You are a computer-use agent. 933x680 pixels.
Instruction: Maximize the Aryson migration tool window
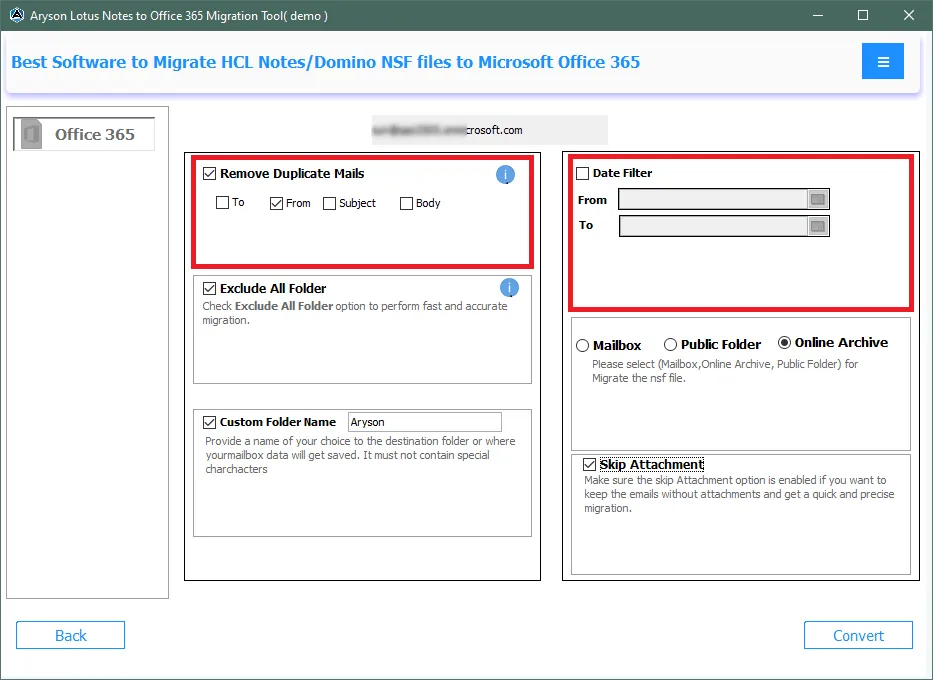[863, 15]
